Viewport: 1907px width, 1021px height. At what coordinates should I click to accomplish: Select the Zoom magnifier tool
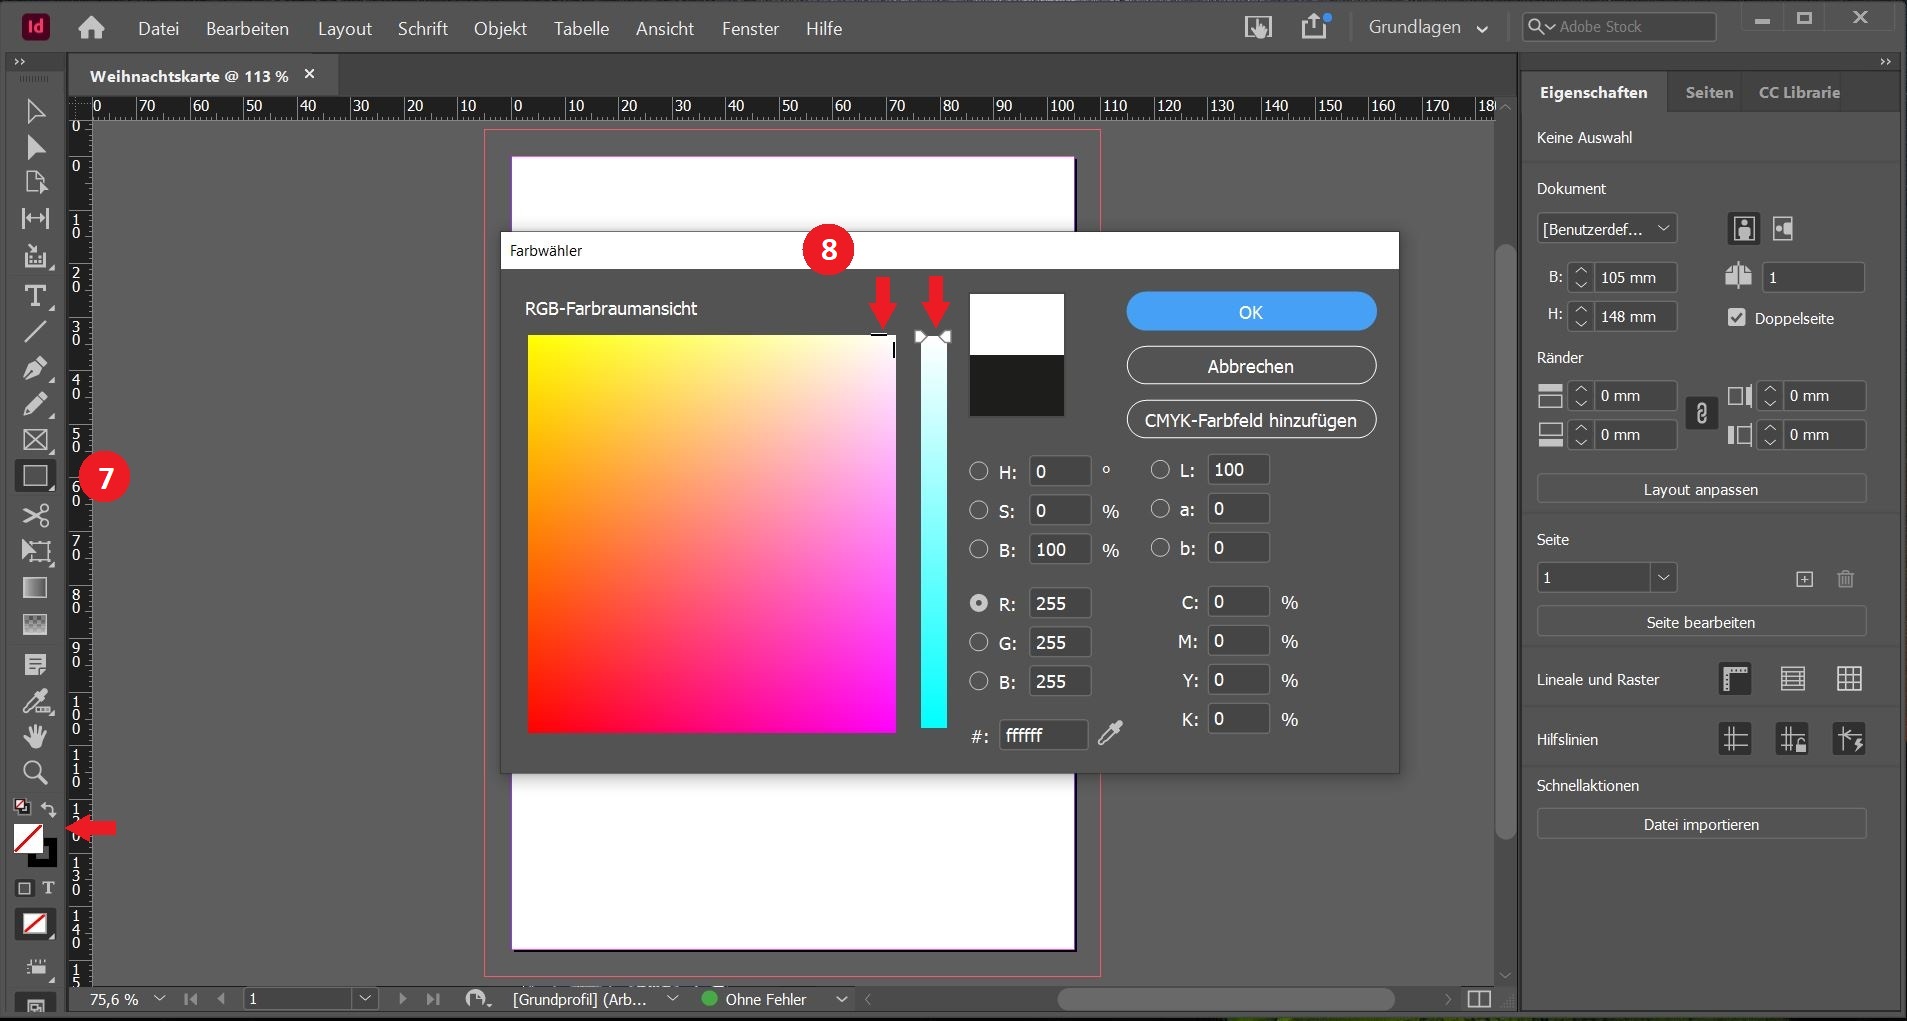35,772
